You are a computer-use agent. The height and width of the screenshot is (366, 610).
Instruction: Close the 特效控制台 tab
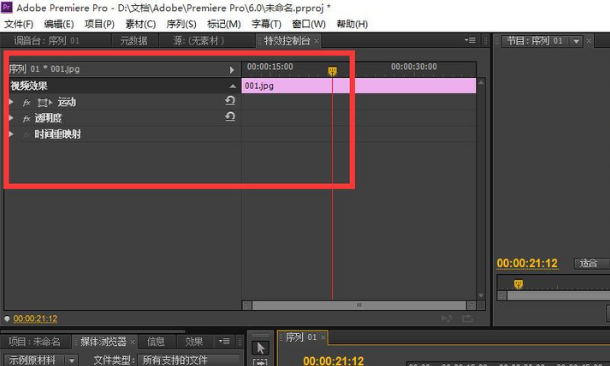316,41
